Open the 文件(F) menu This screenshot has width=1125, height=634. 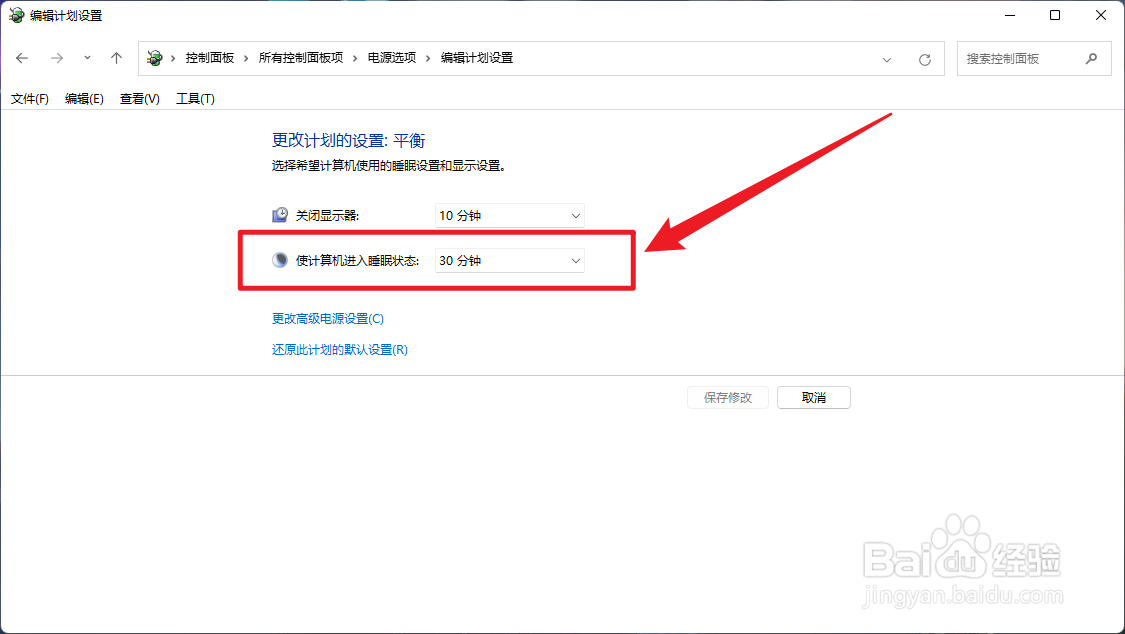(29, 99)
